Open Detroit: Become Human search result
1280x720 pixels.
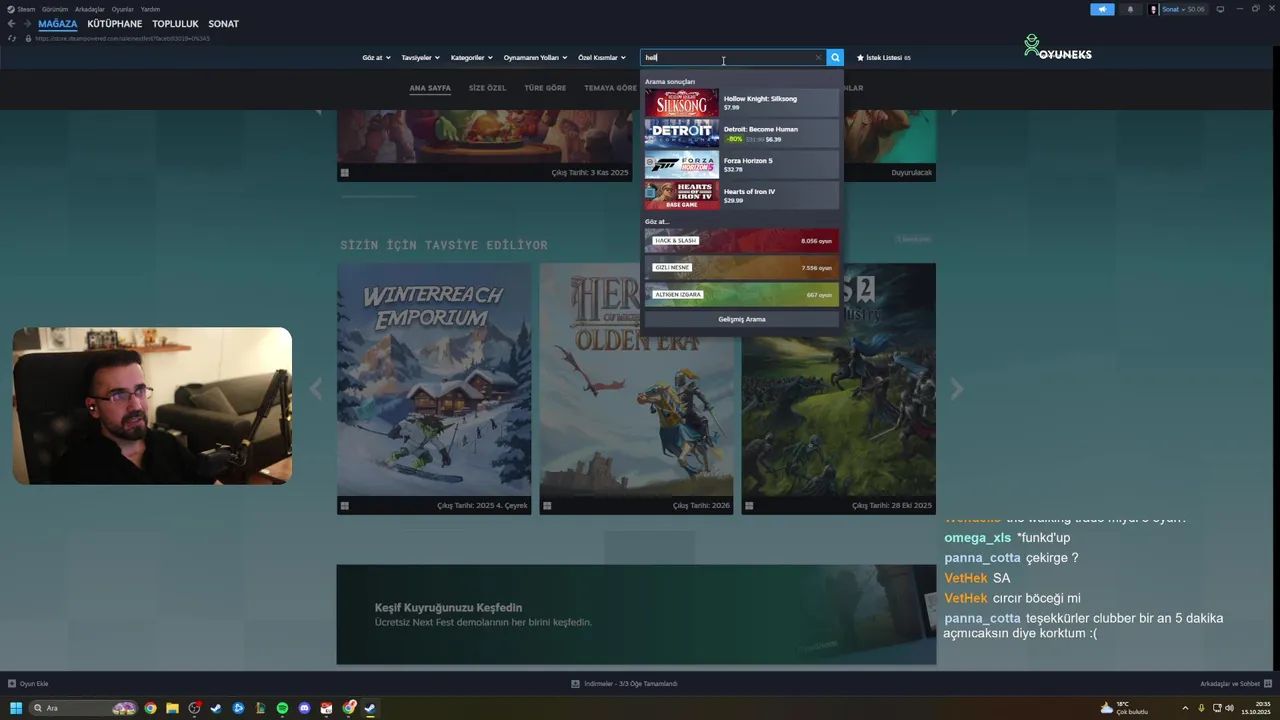click(x=741, y=134)
